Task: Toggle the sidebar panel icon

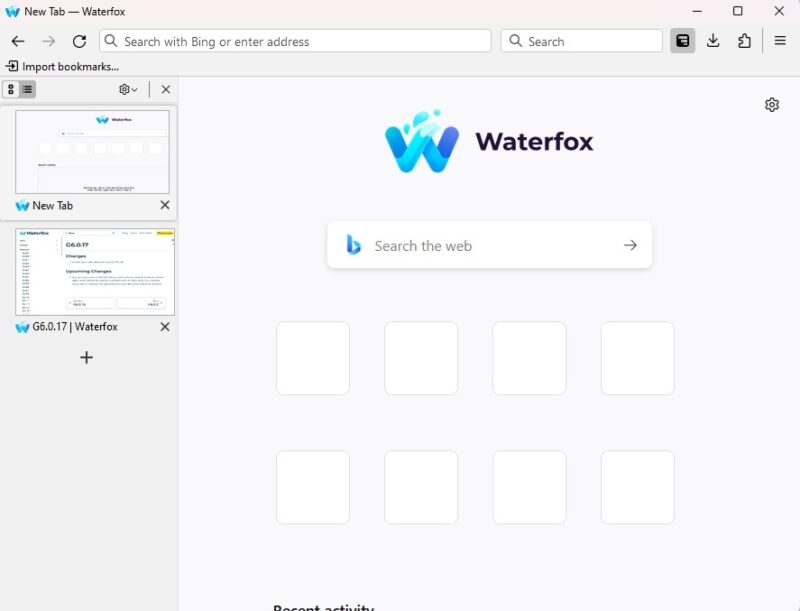Action: click(x=683, y=41)
